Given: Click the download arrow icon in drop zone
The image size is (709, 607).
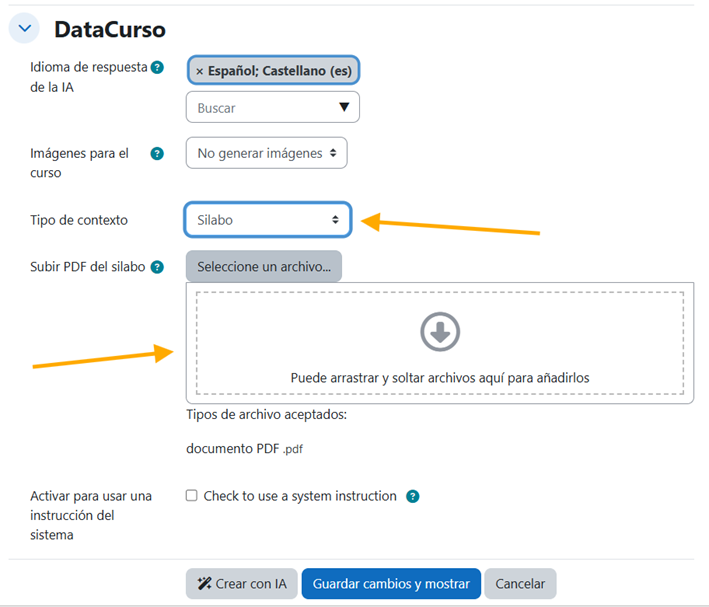Looking at the screenshot, I should [x=439, y=332].
